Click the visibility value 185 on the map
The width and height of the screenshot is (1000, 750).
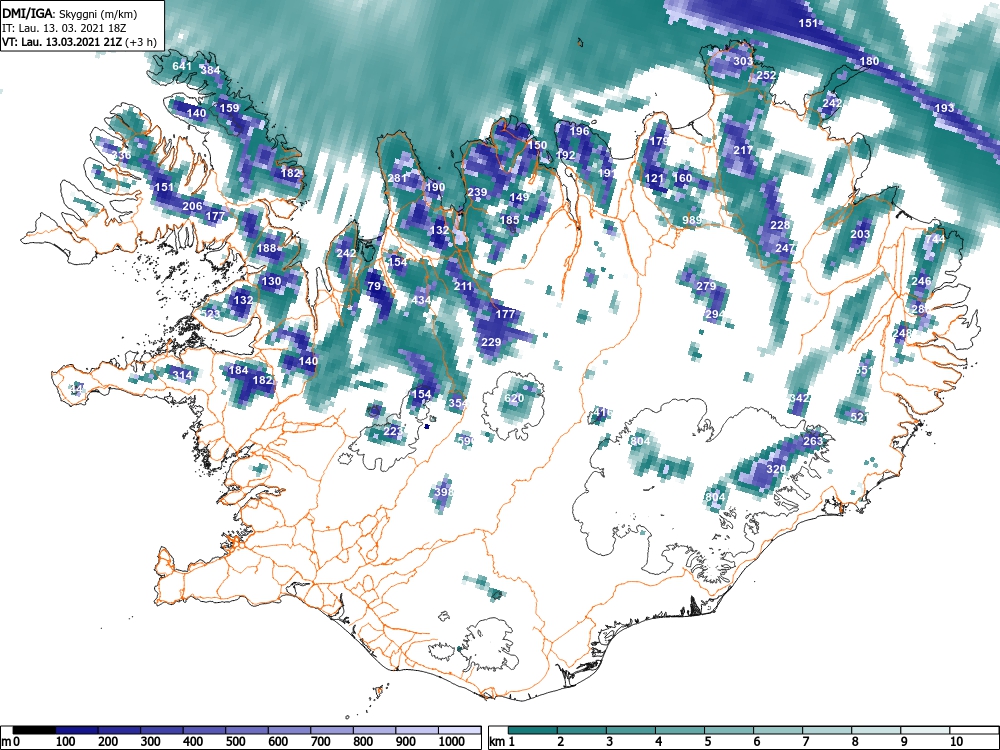coord(510,220)
